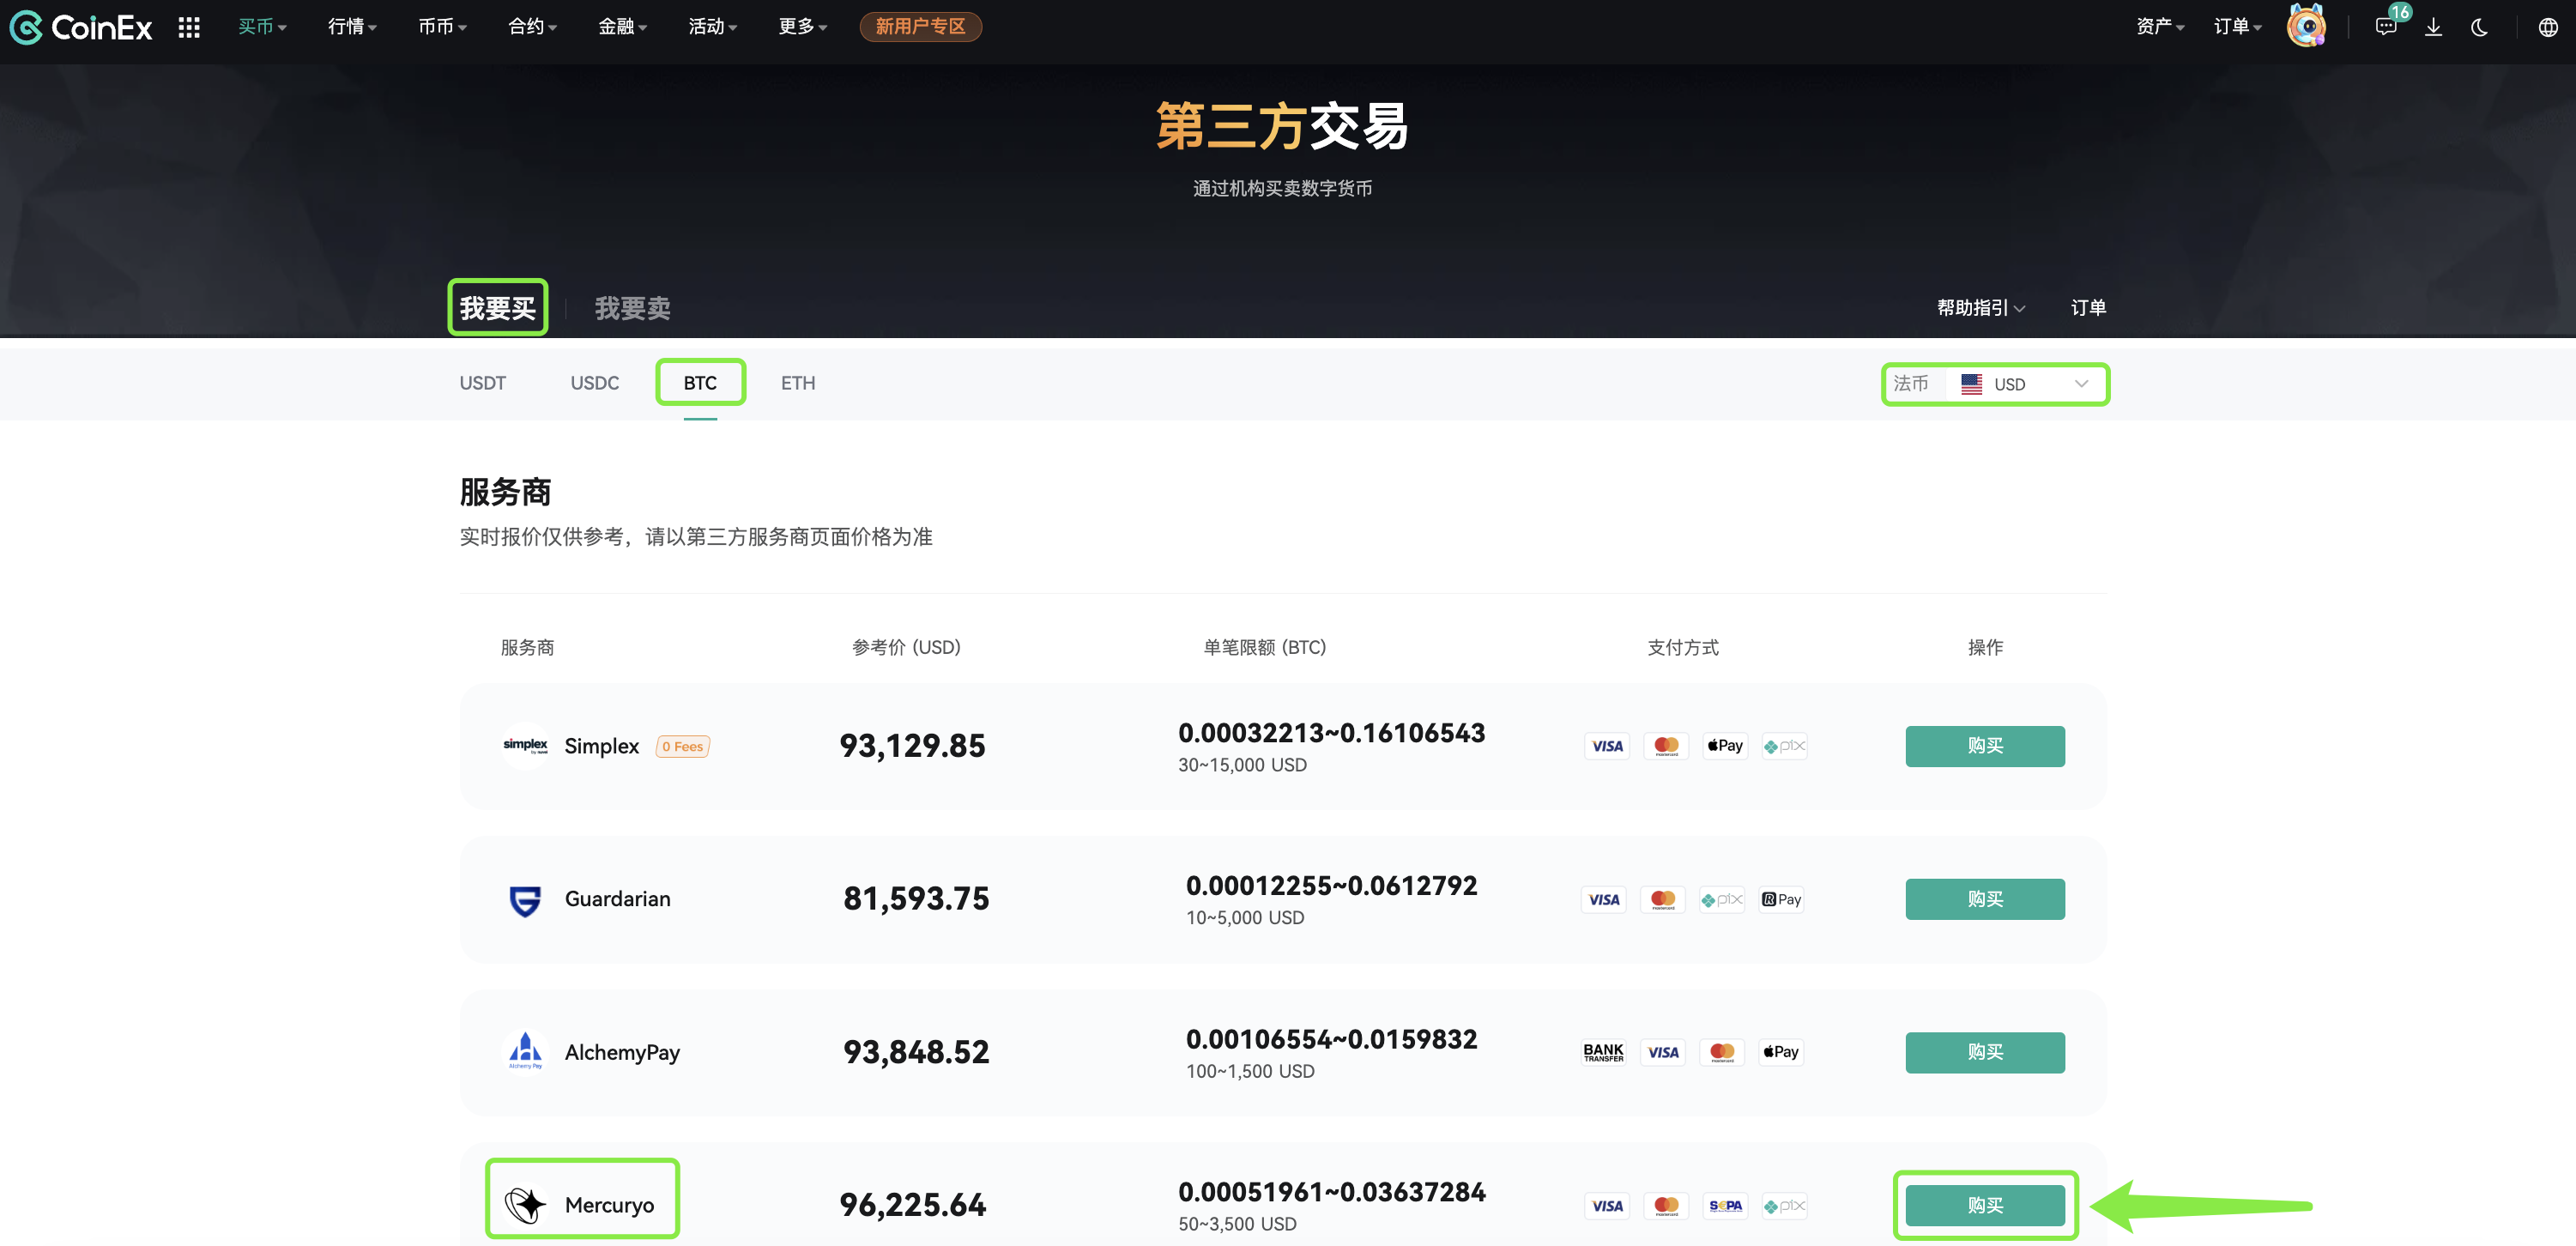
Task: Open the CoinEx home logo
Action: point(80,27)
